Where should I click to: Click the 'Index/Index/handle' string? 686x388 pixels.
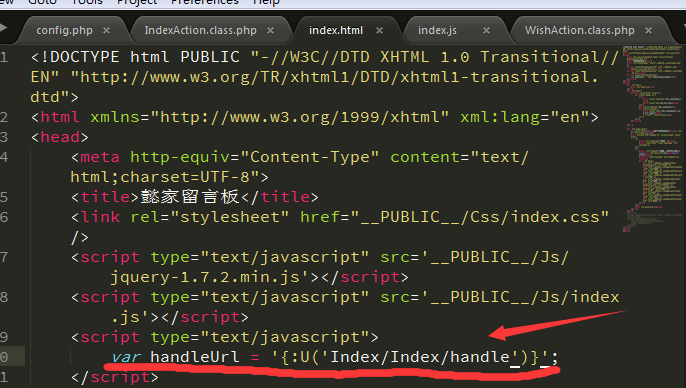(421, 357)
